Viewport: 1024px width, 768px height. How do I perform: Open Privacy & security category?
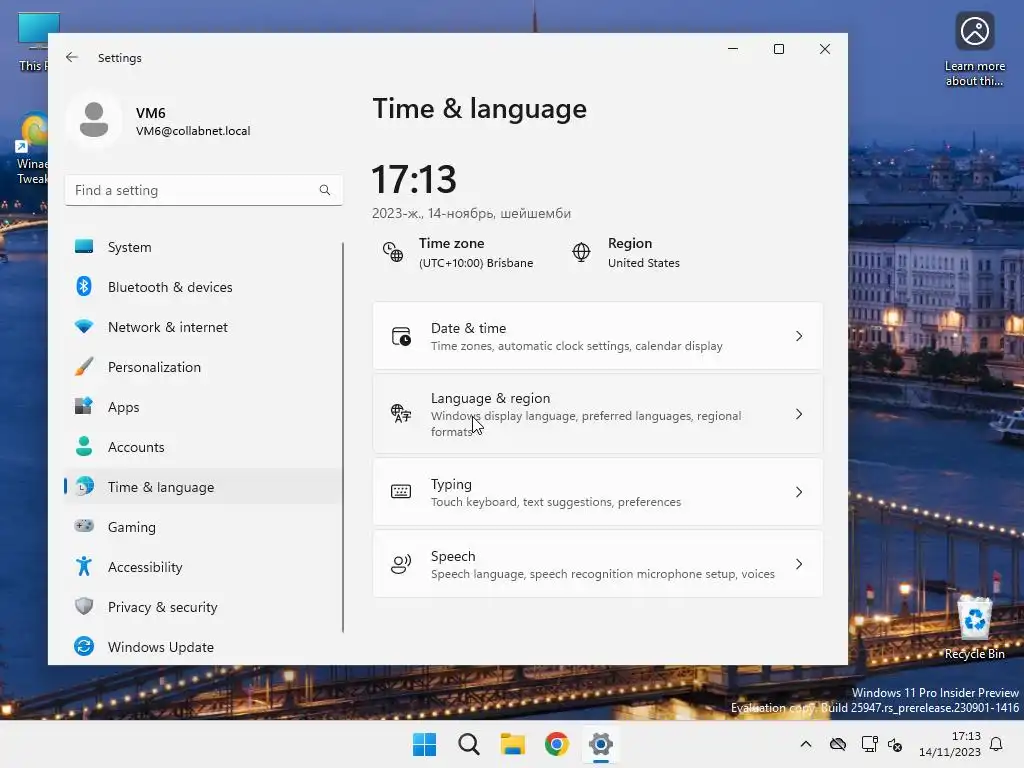click(203, 607)
